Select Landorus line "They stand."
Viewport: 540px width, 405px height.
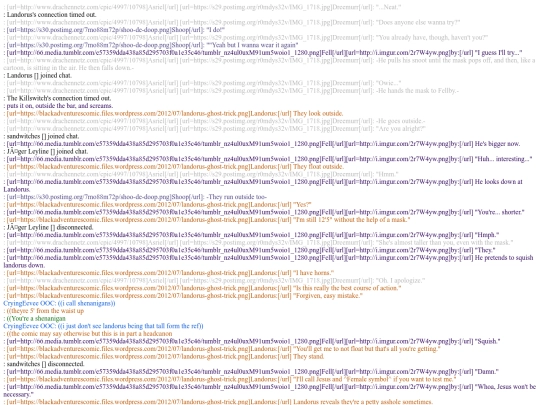tap(309, 356)
